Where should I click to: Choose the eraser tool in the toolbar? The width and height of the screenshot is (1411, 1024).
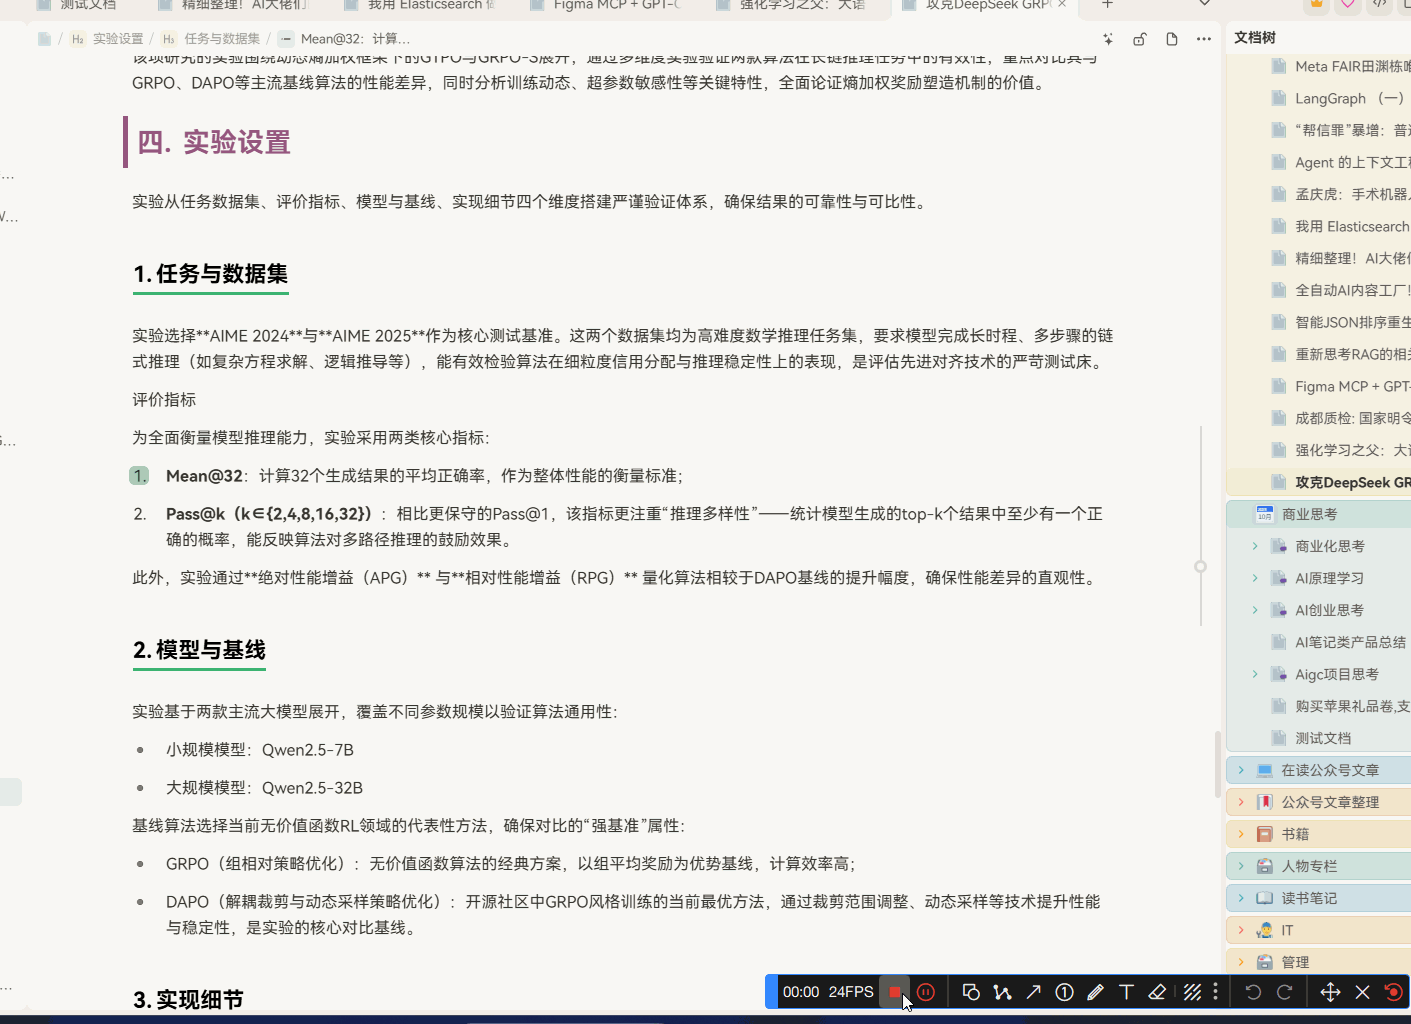[1157, 991]
